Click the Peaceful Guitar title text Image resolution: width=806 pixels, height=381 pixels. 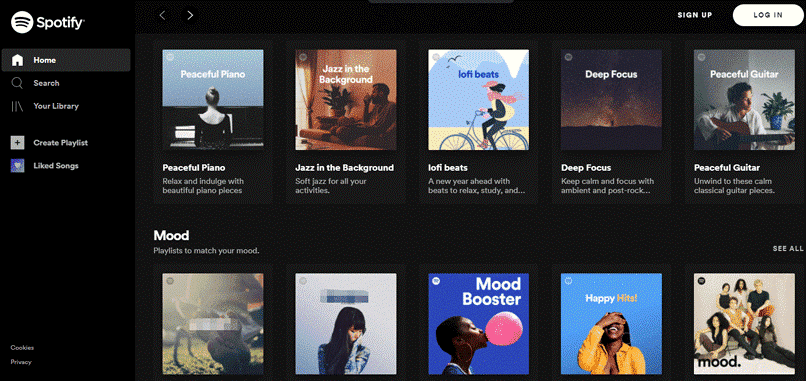(x=727, y=168)
